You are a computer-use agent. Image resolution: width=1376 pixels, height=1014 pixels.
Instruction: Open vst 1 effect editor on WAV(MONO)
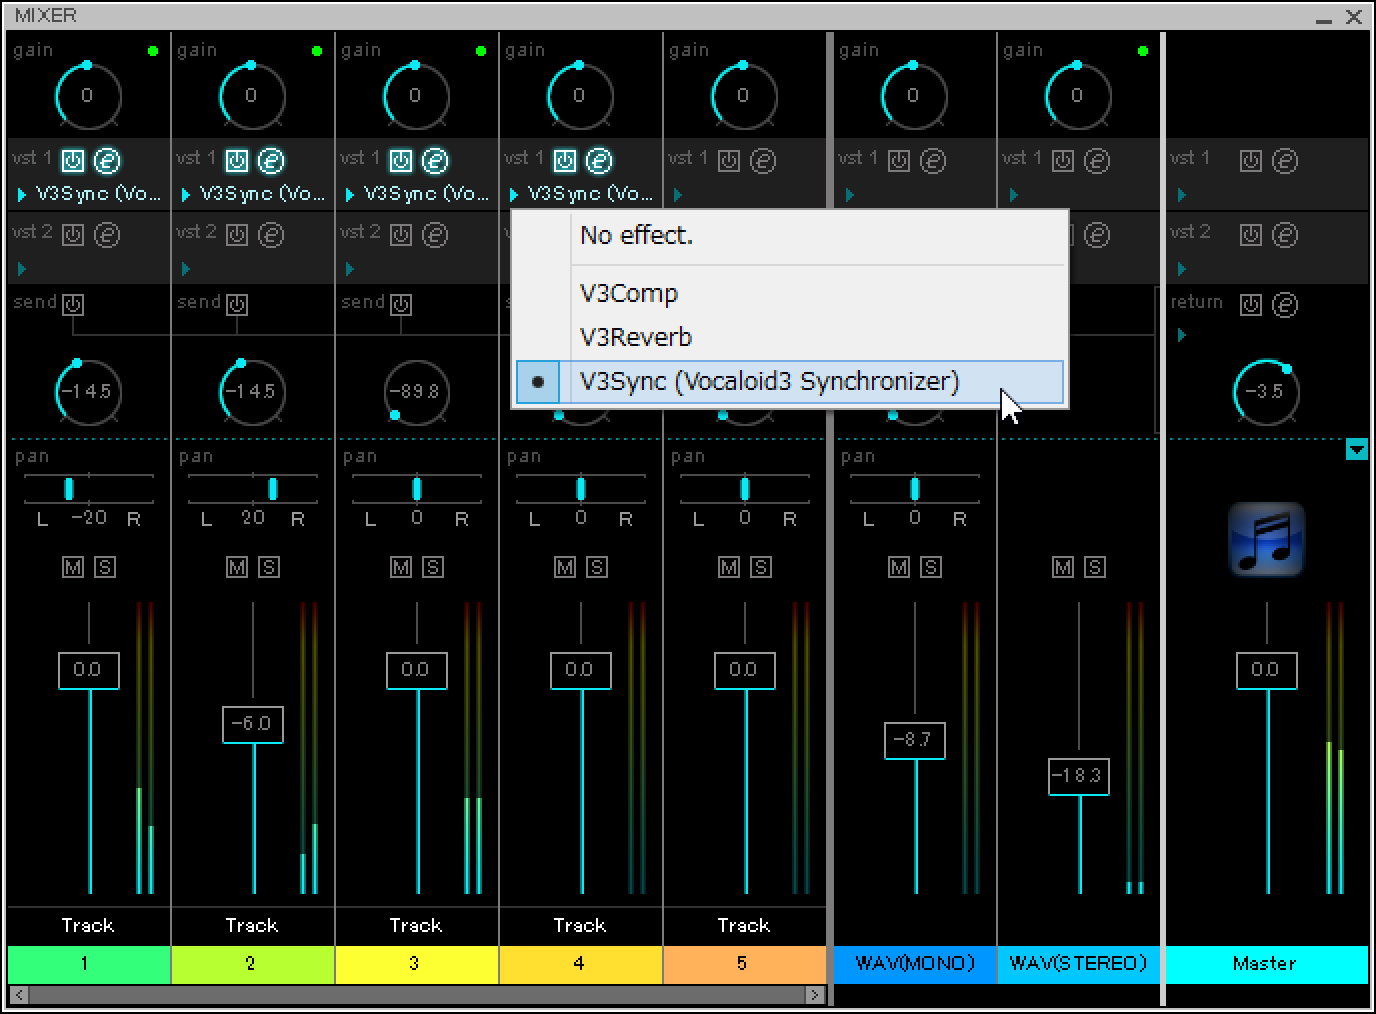coord(933,160)
